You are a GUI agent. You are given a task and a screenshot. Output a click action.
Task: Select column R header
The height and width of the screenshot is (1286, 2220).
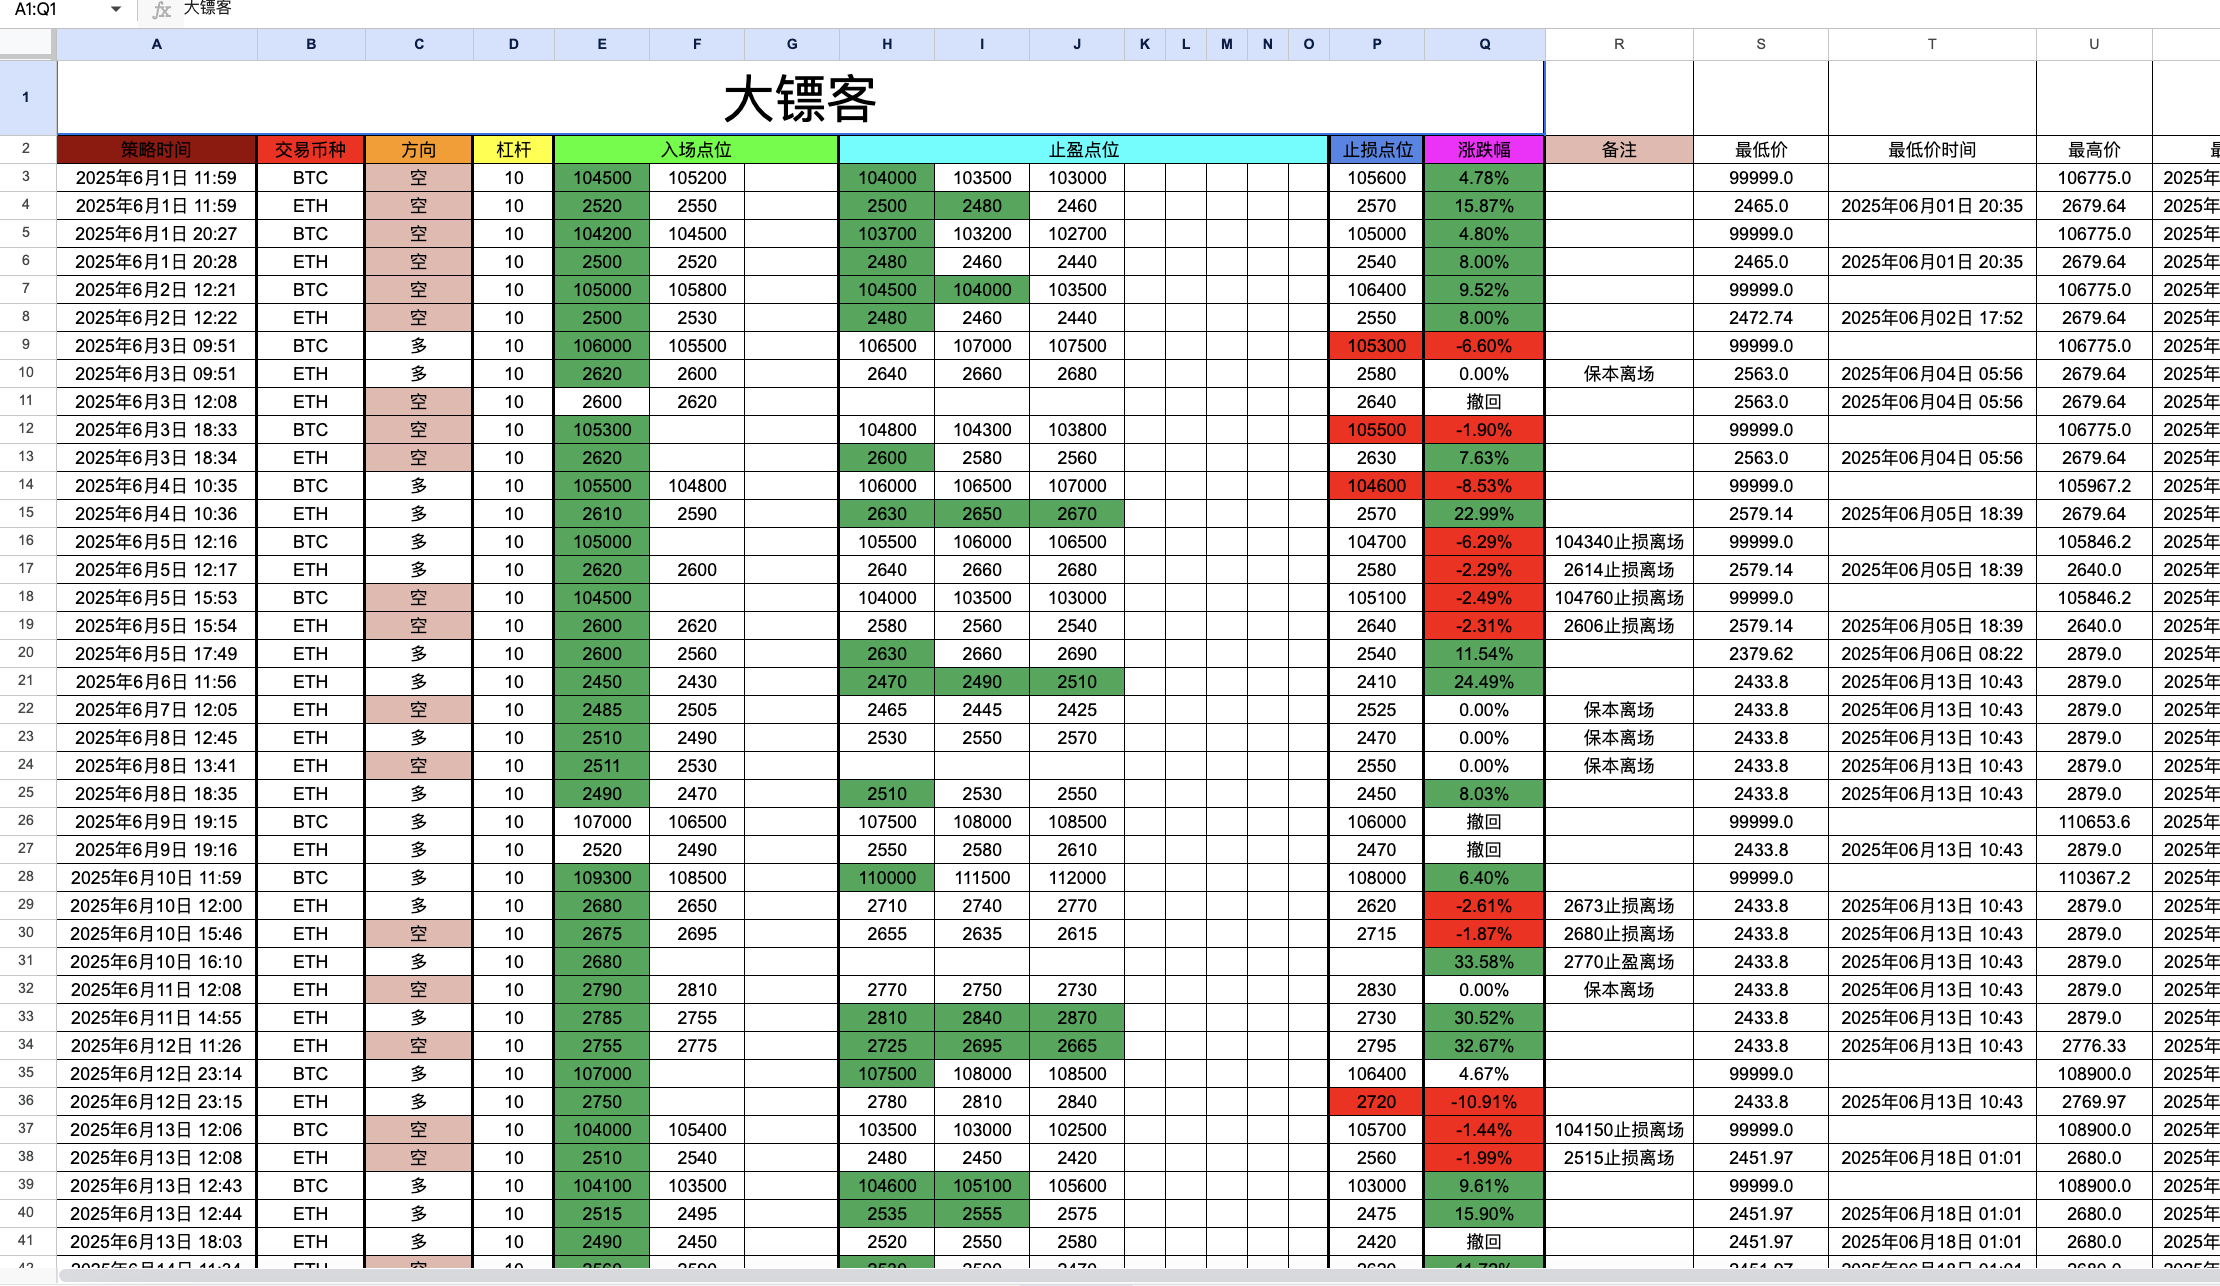1618,44
